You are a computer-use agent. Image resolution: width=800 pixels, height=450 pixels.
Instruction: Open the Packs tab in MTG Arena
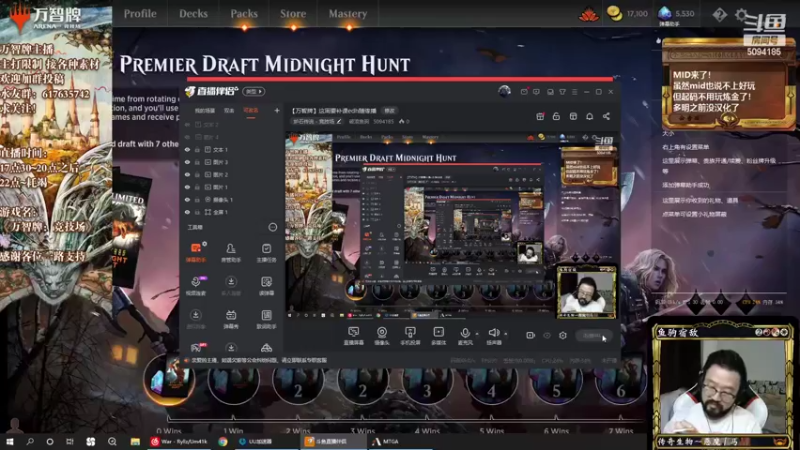coord(244,14)
